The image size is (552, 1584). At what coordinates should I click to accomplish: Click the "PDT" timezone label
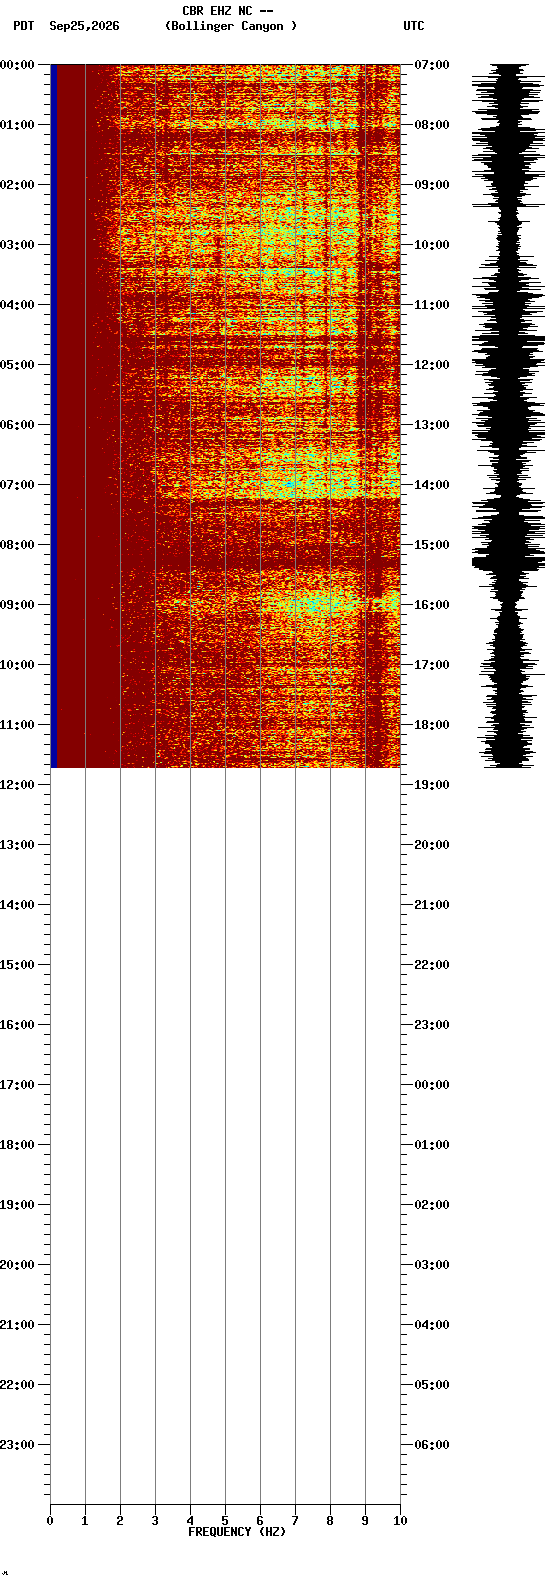24,26
